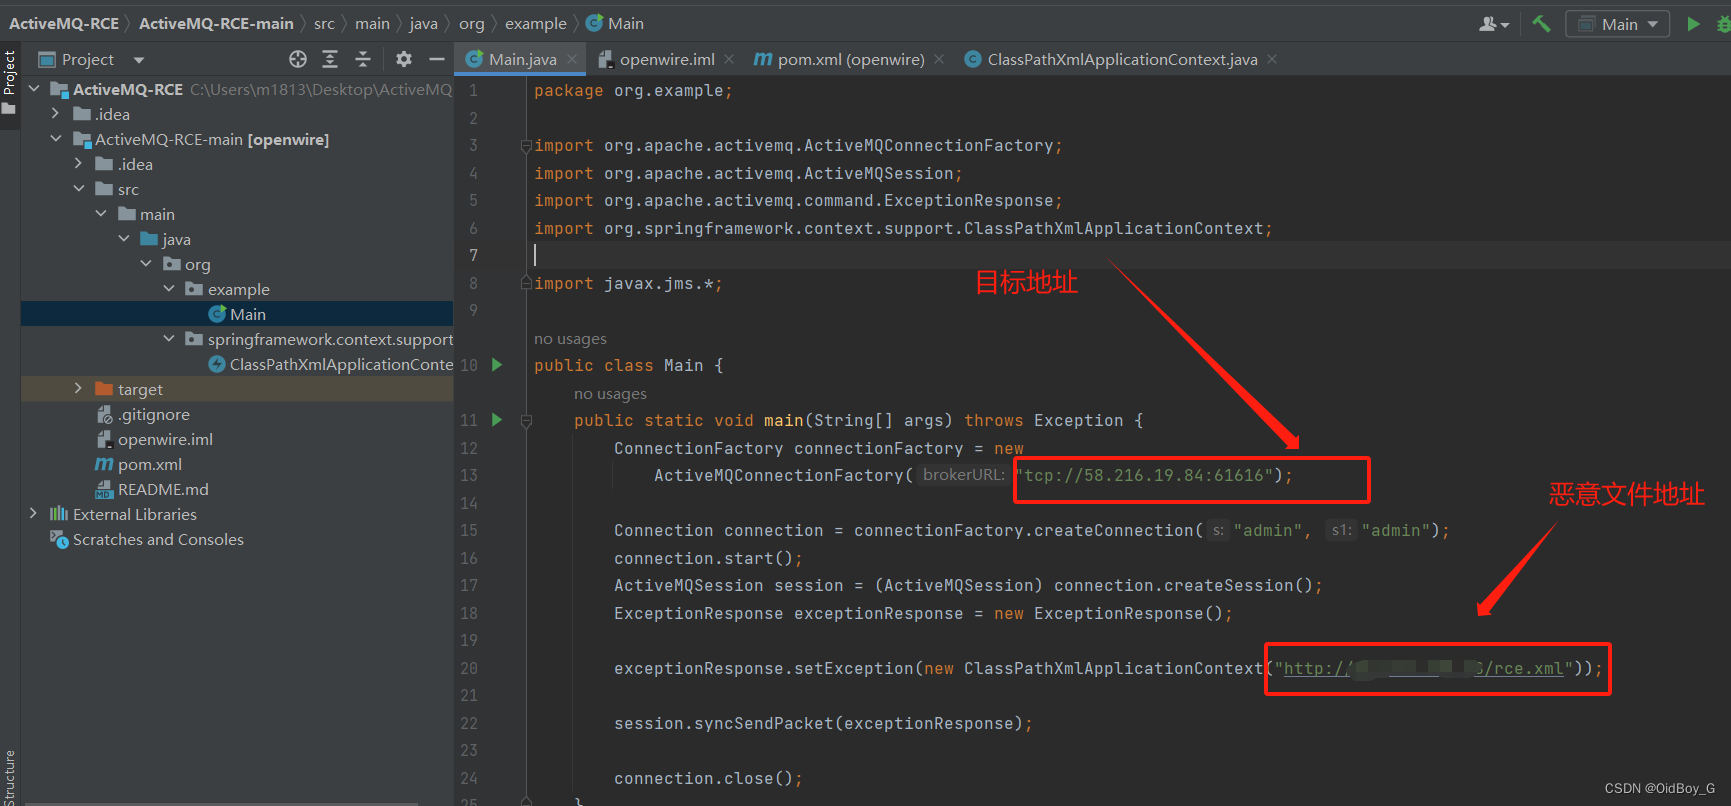Click the Select Opened File target icon

click(x=298, y=59)
